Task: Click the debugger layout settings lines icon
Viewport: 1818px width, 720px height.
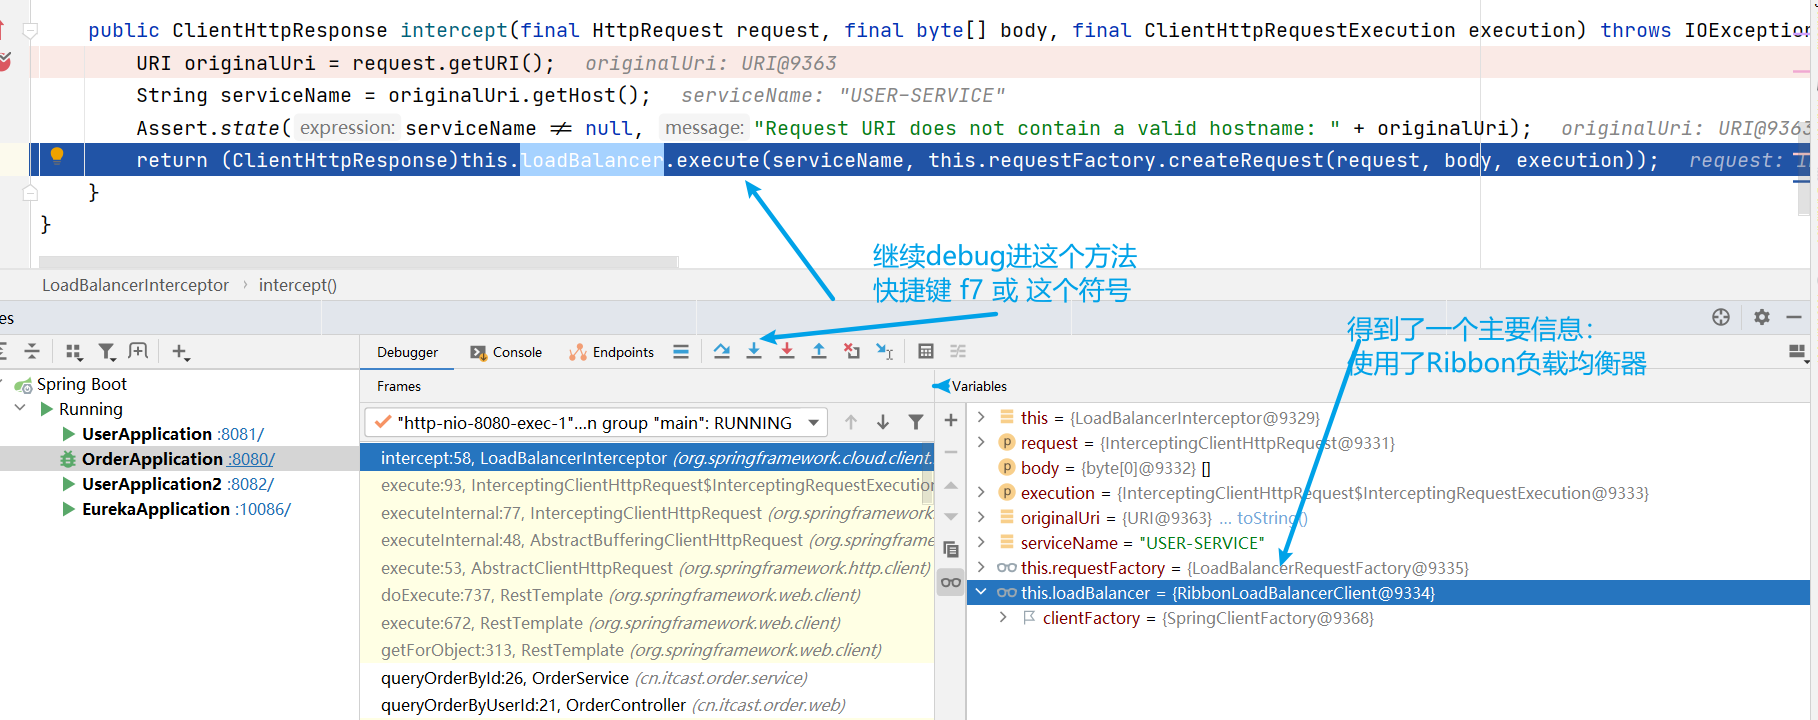Action: click(681, 351)
